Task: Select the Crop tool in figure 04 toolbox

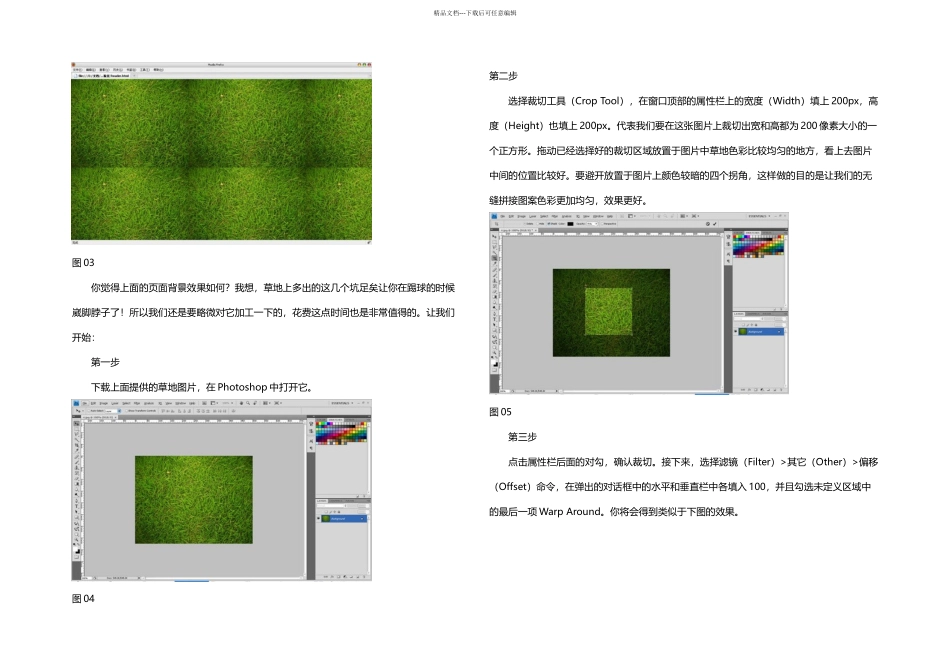Action: (76, 445)
